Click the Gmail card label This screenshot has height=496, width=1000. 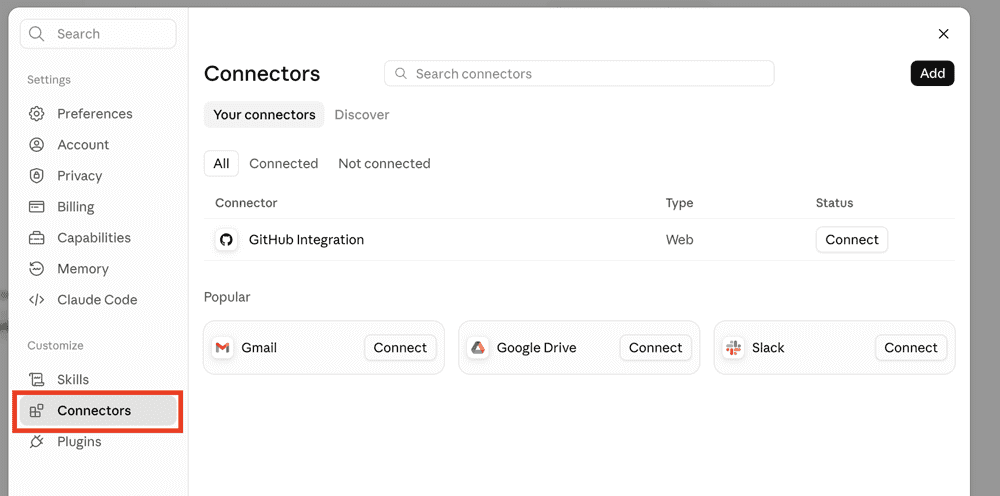[x=259, y=347]
